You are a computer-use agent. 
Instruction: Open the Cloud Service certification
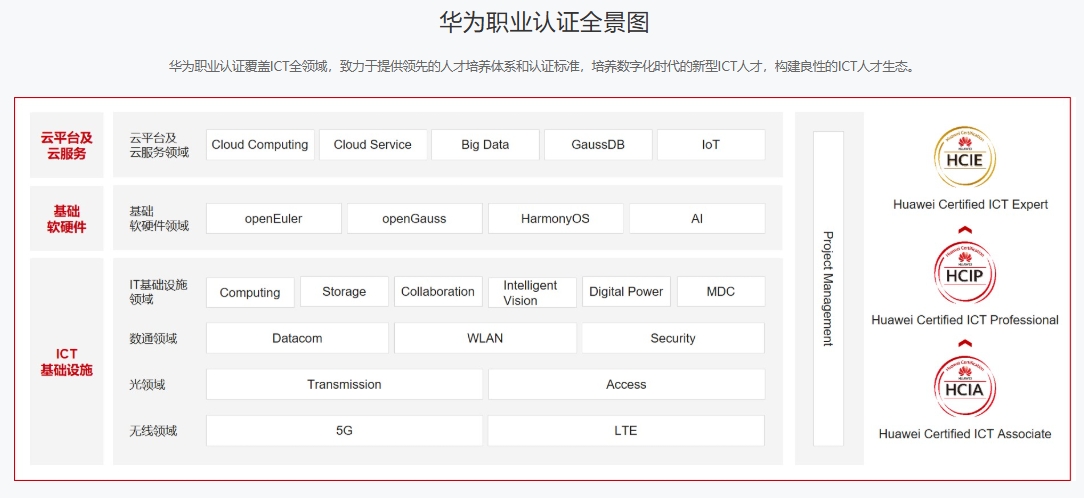point(373,145)
